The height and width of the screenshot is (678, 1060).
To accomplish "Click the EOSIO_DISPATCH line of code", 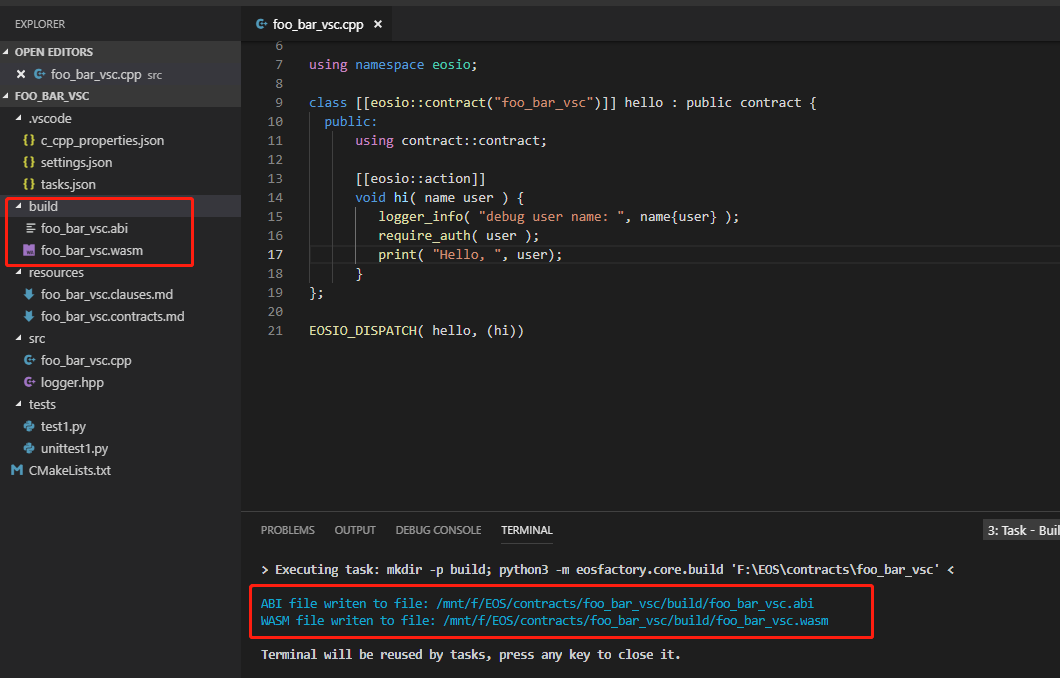I will tap(416, 331).
